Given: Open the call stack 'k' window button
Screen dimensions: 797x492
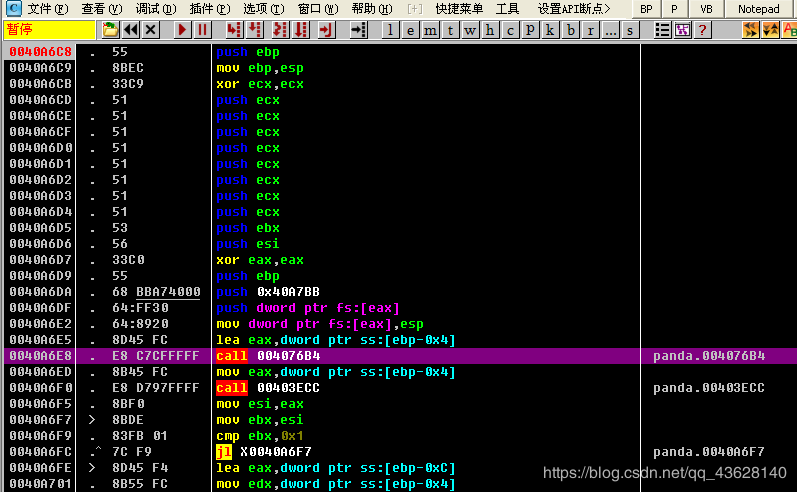Looking at the screenshot, I should 550,30.
